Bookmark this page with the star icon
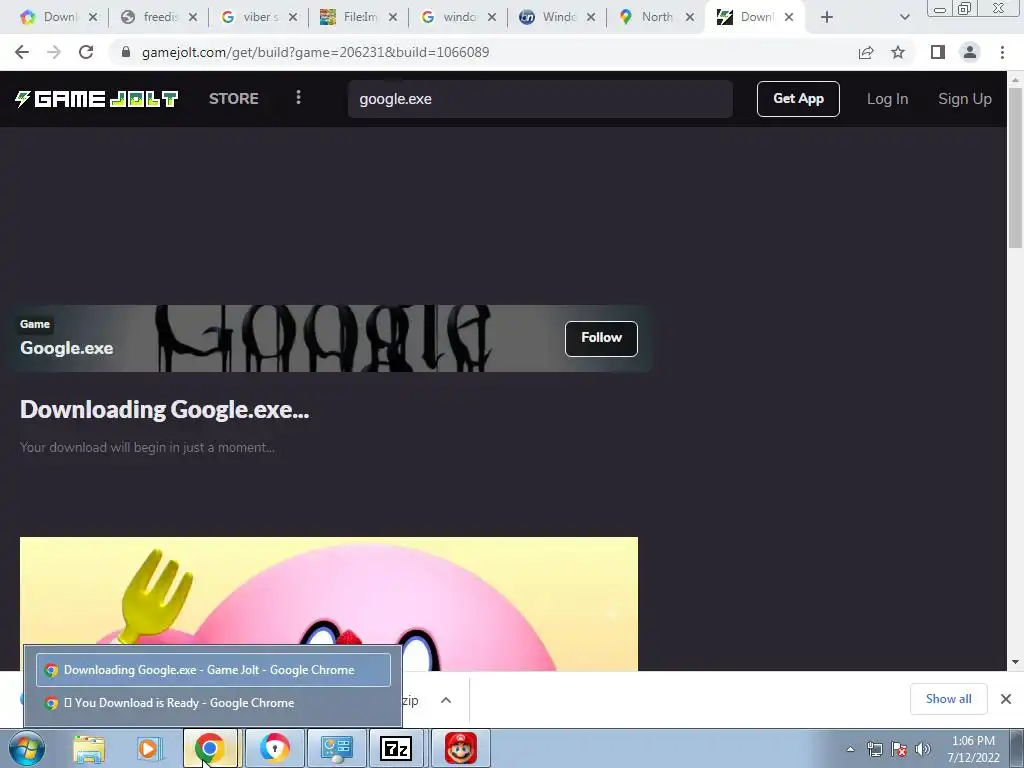 coord(898,52)
